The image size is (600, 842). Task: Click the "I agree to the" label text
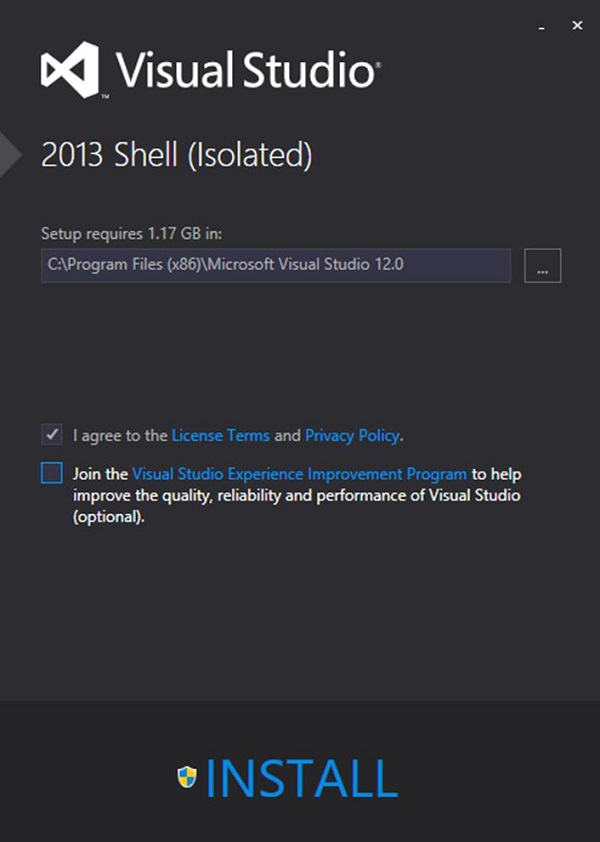[x=120, y=436]
